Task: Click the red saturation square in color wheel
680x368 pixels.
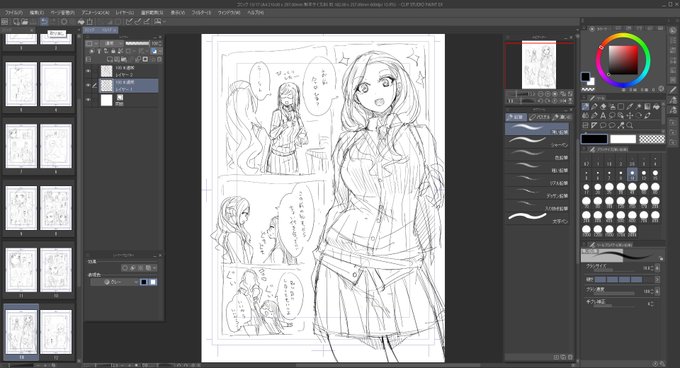Action: [x=623, y=60]
